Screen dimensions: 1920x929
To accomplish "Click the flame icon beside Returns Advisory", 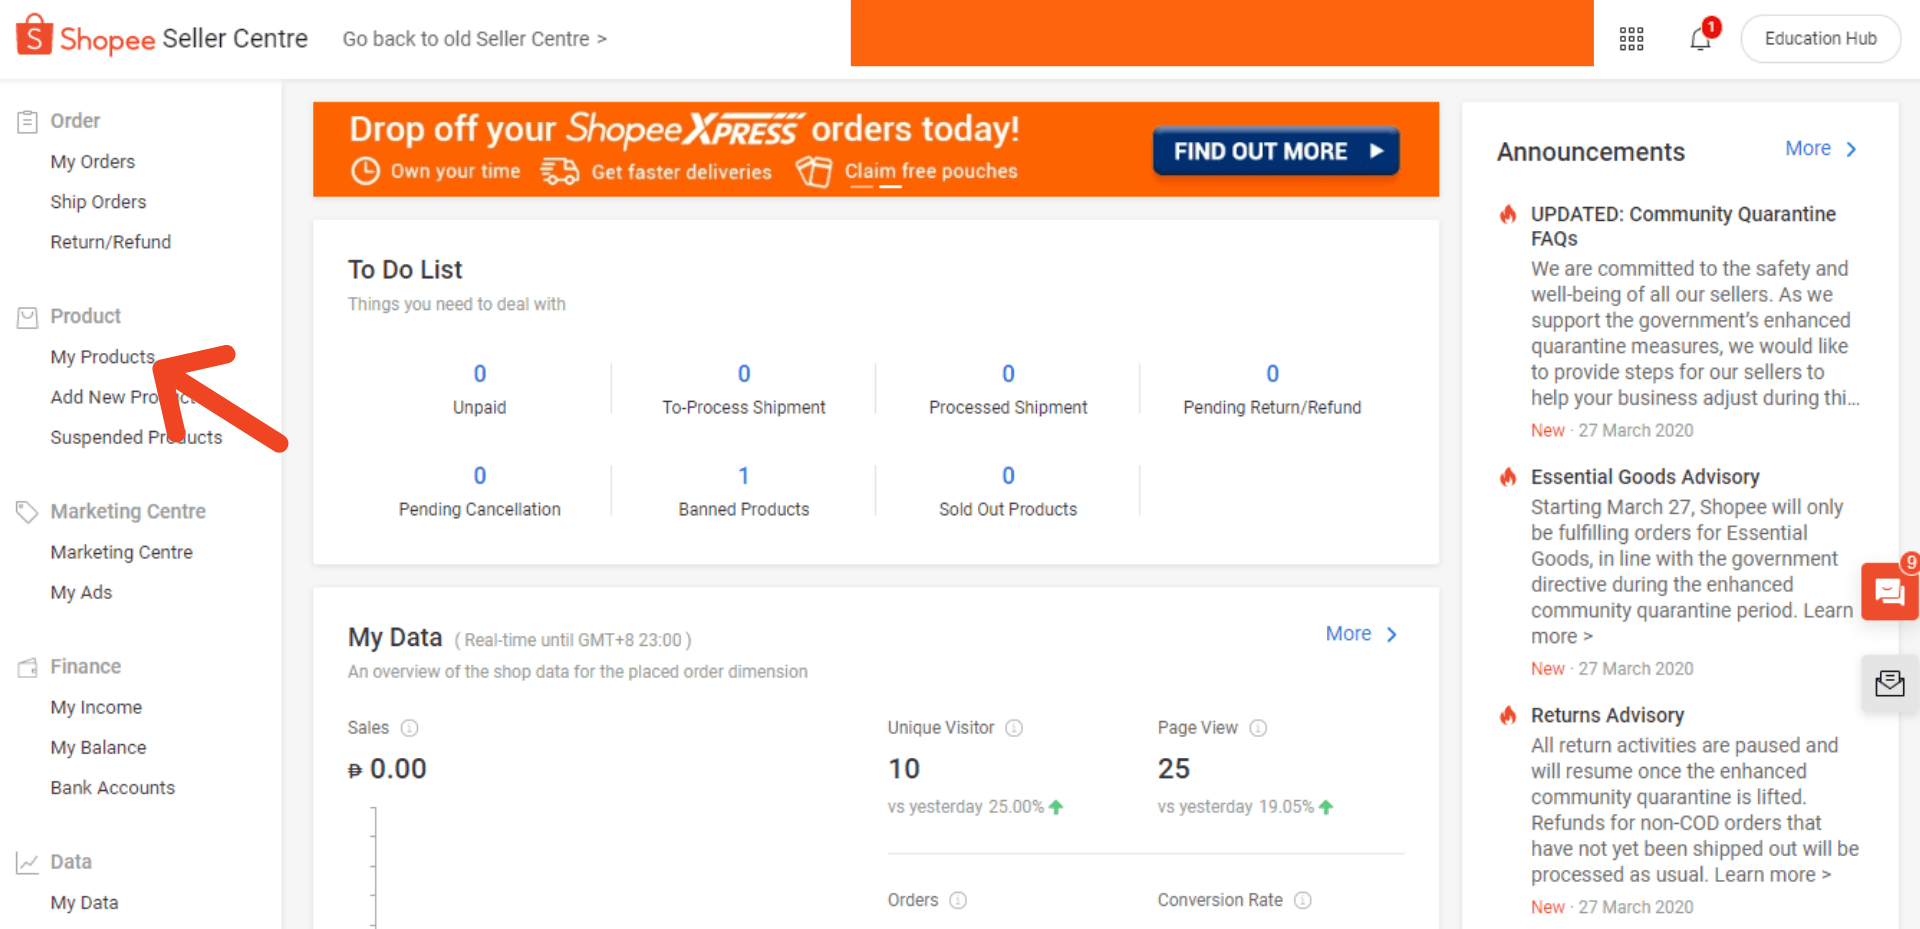I will [1508, 715].
